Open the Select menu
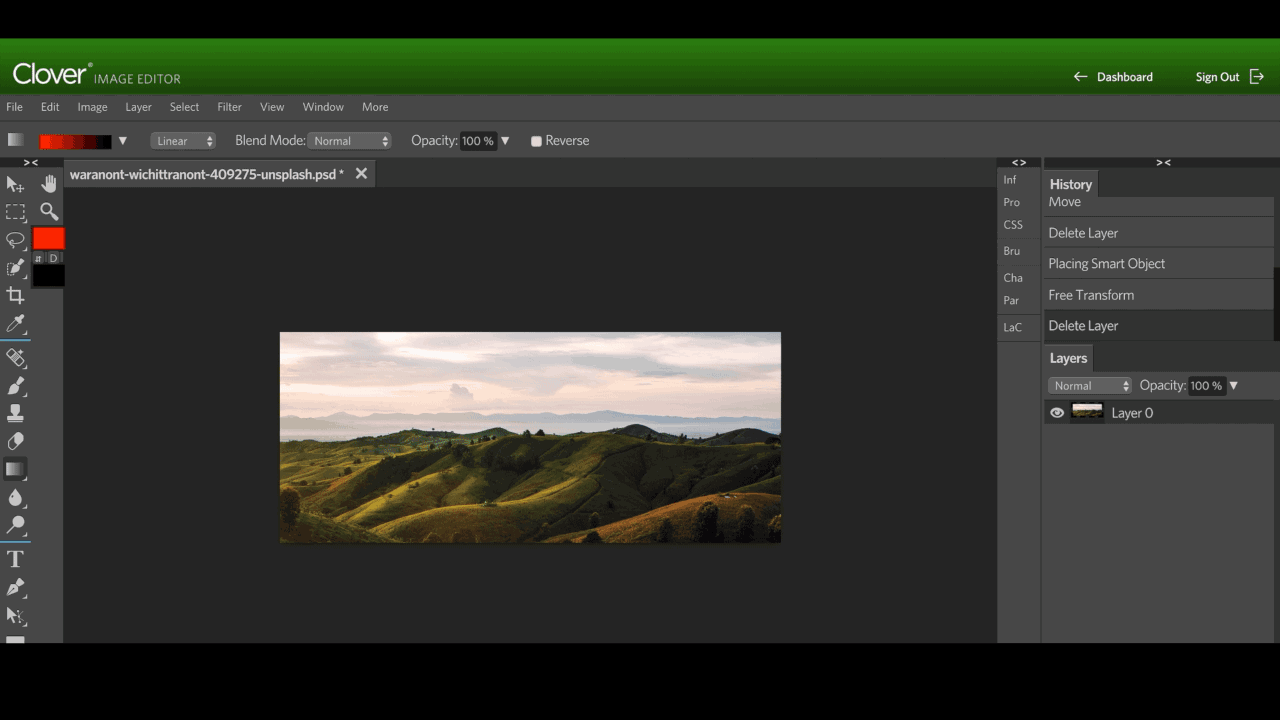This screenshot has width=1280, height=720. 184,107
